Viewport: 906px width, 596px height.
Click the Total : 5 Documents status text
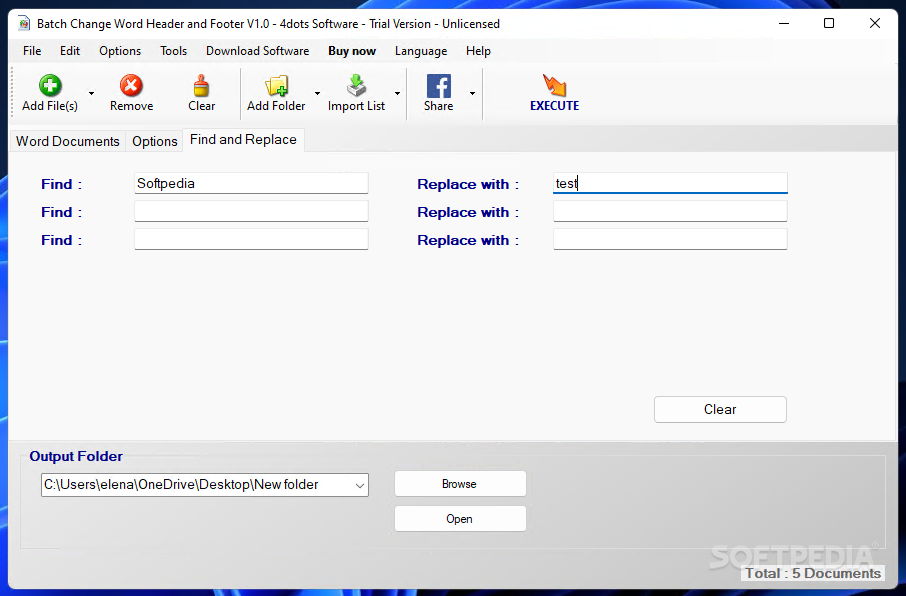(813, 573)
